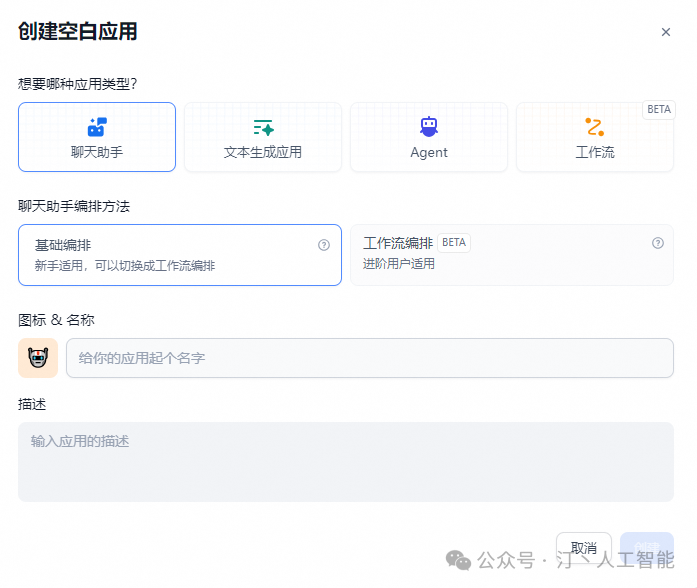Click the help icon beside 工作流编排
This screenshot has width=697, height=588.
[658, 243]
